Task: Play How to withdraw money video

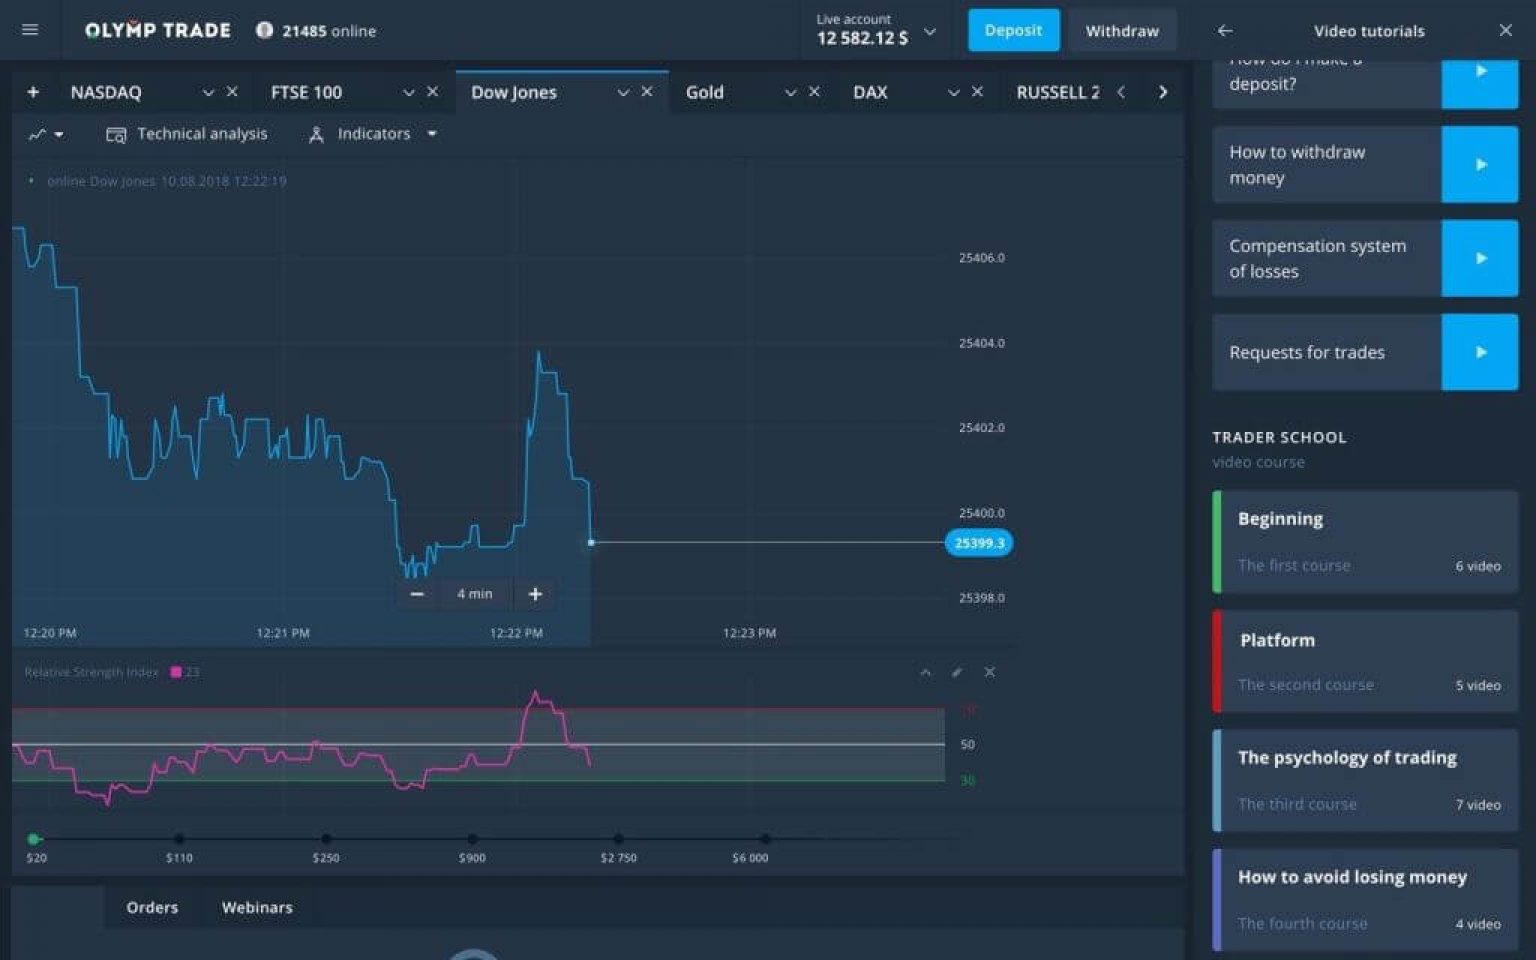Action: pos(1480,164)
